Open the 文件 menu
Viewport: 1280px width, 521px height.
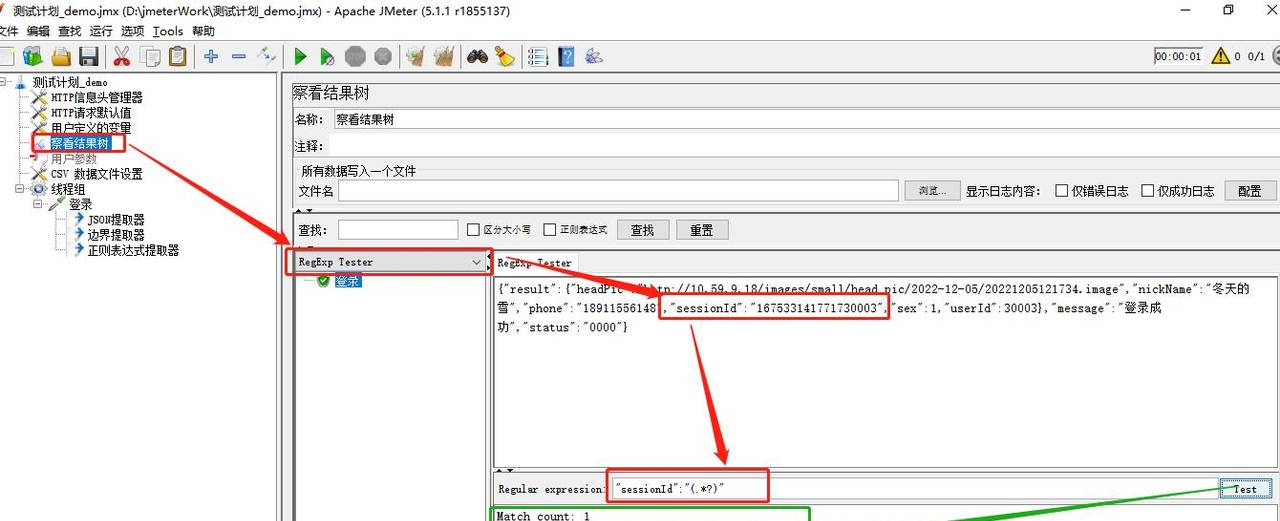(8, 31)
